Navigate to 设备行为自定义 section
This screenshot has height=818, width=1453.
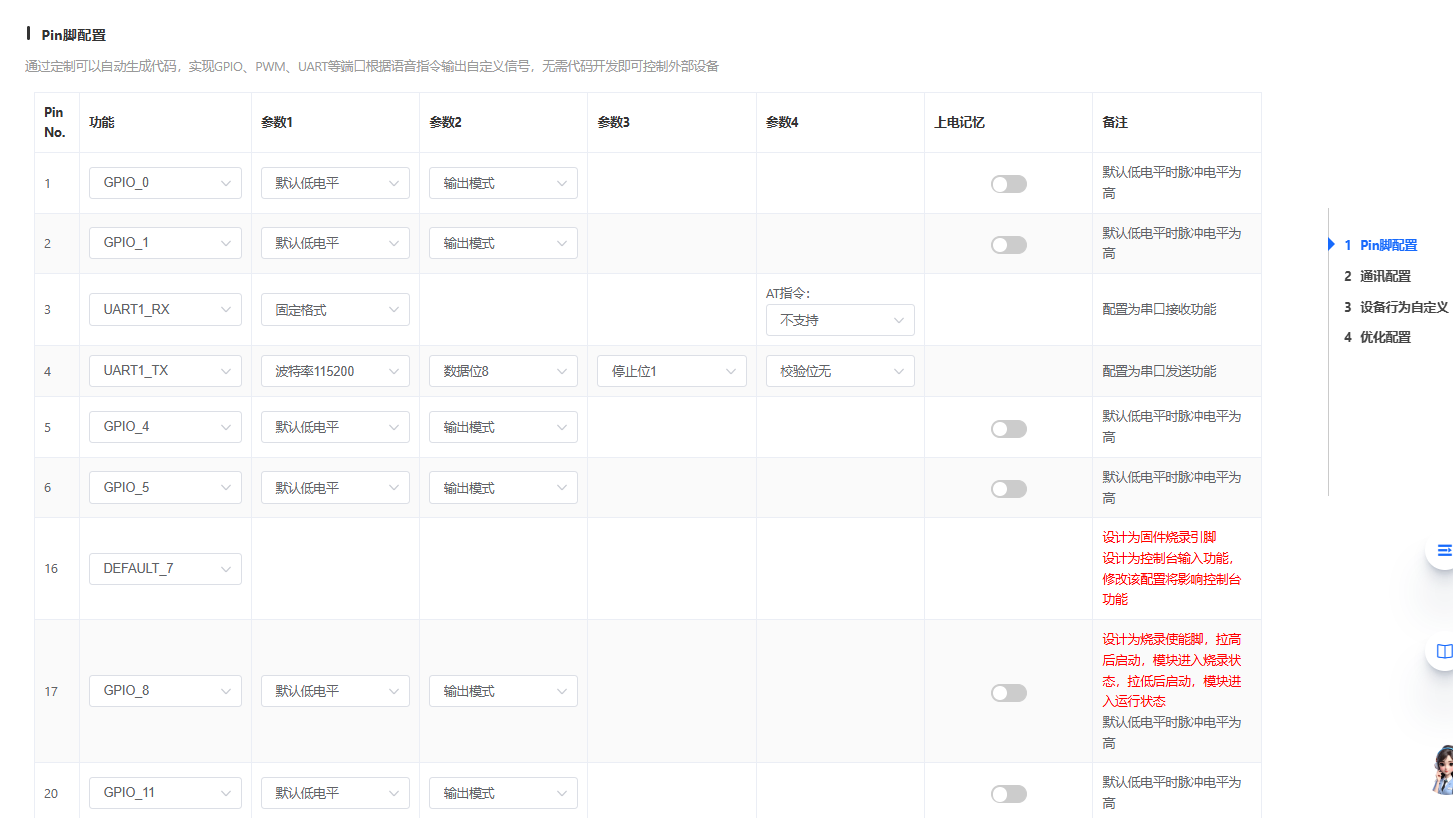[x=1396, y=307]
